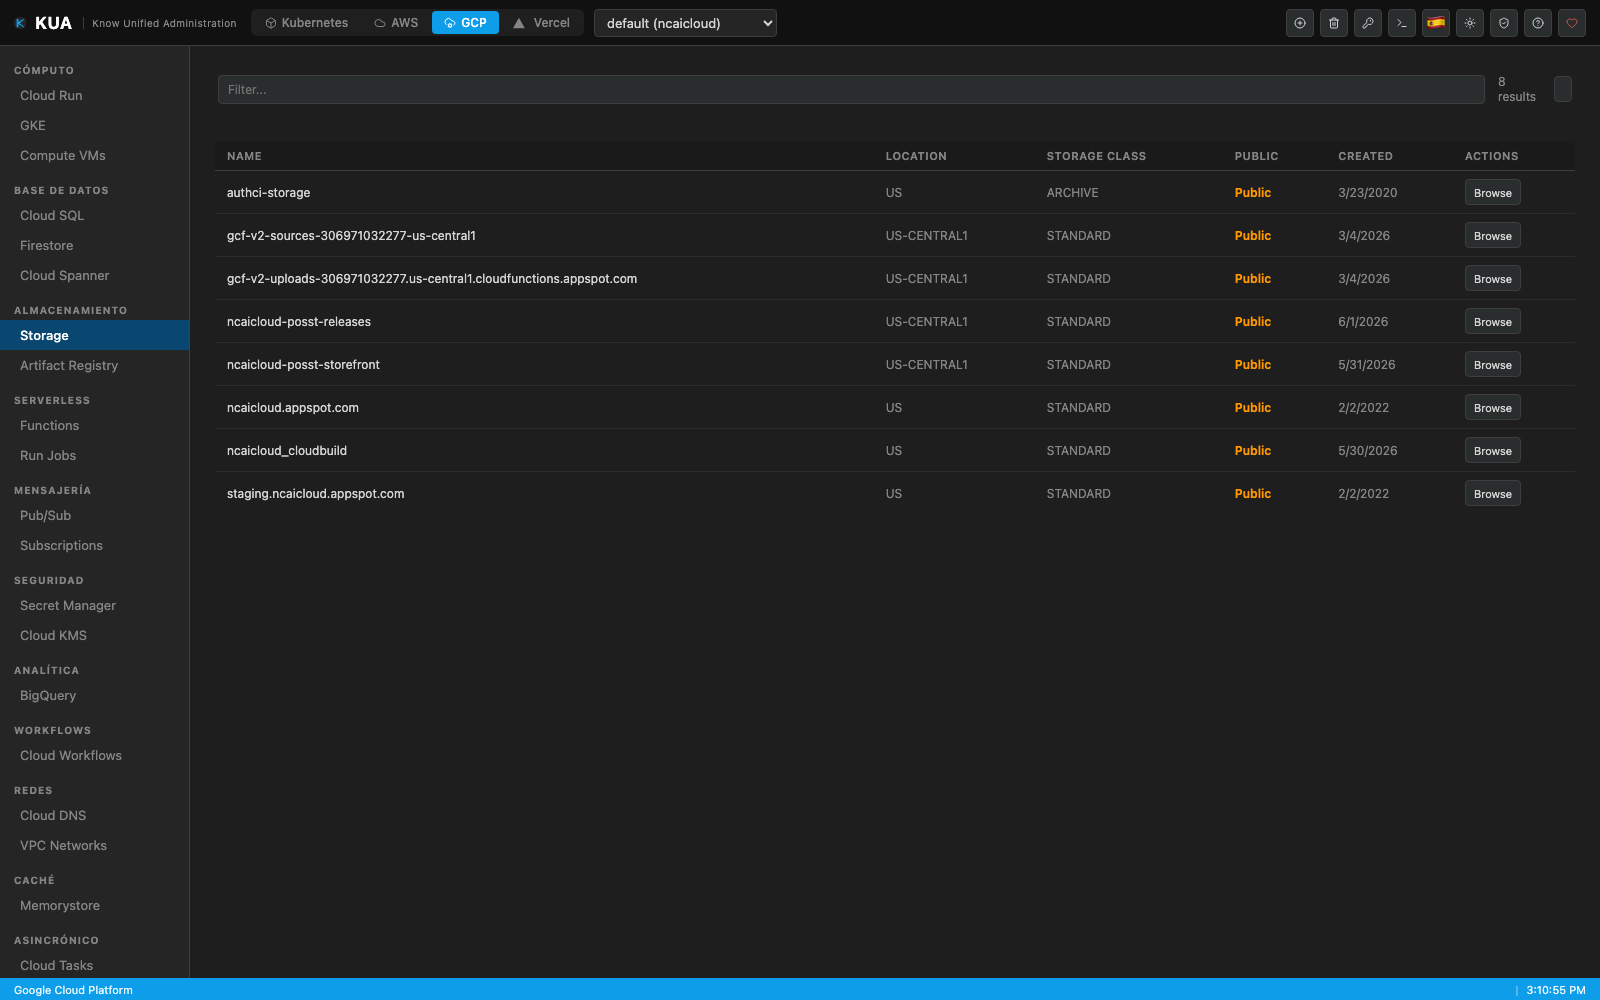Screen dimensions: 1600x1000
Task: Open Cloud Workflows
Action: [94, 756]
